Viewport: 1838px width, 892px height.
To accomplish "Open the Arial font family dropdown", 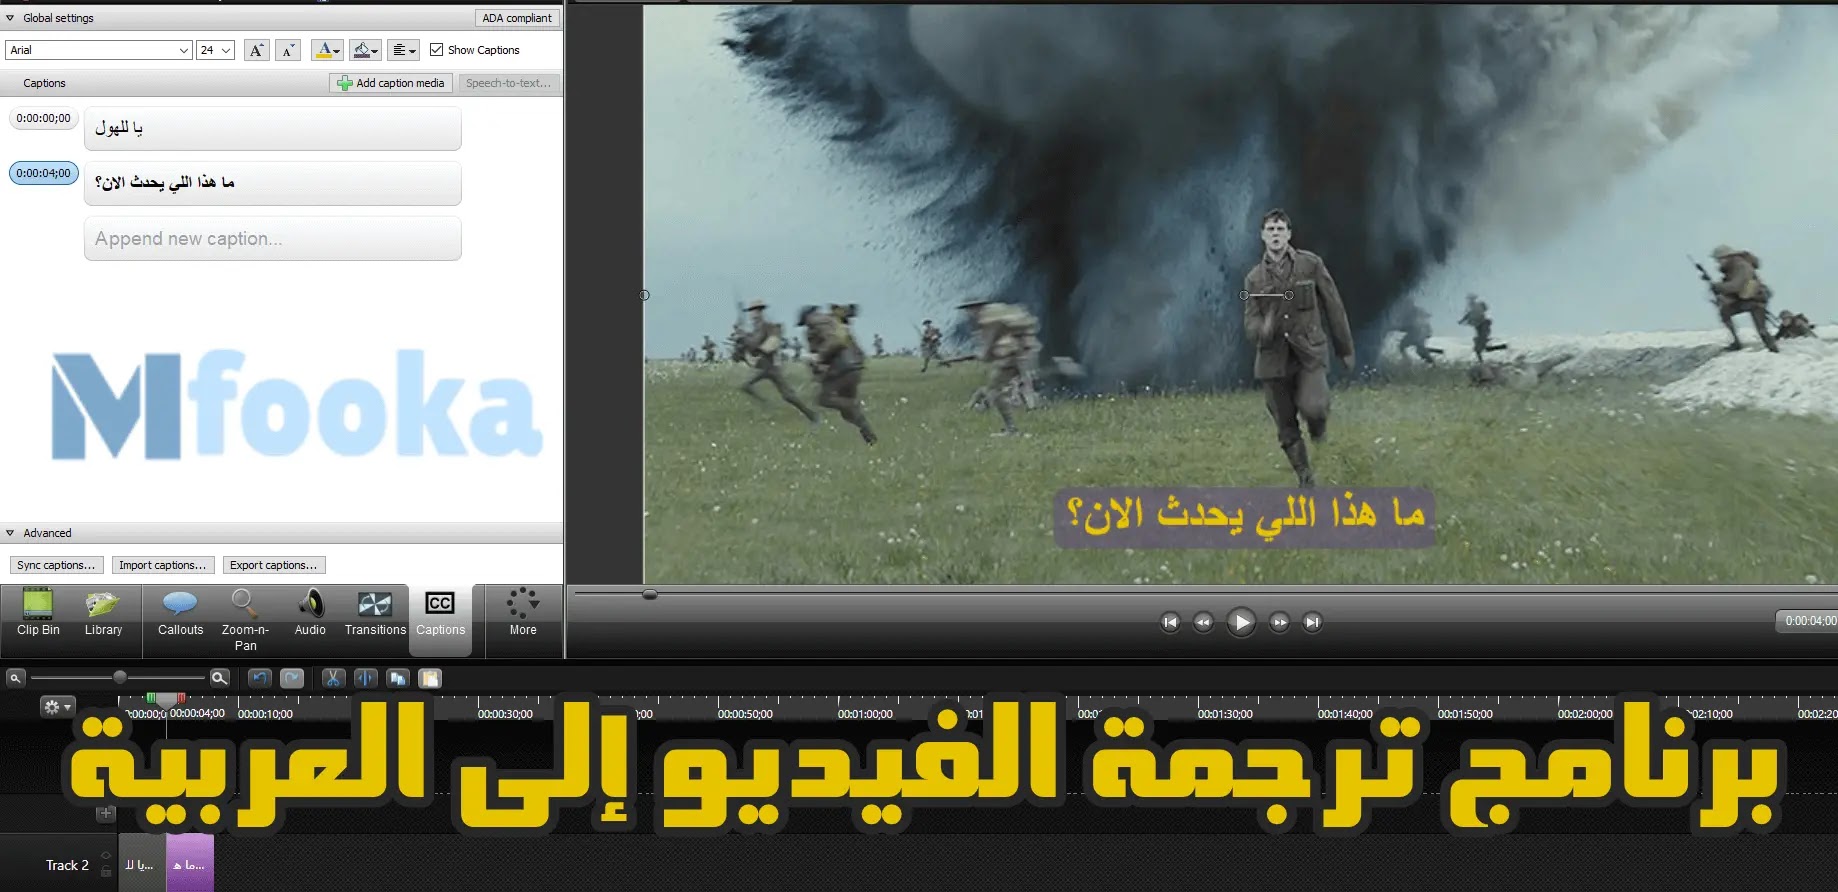I will (x=98, y=50).
